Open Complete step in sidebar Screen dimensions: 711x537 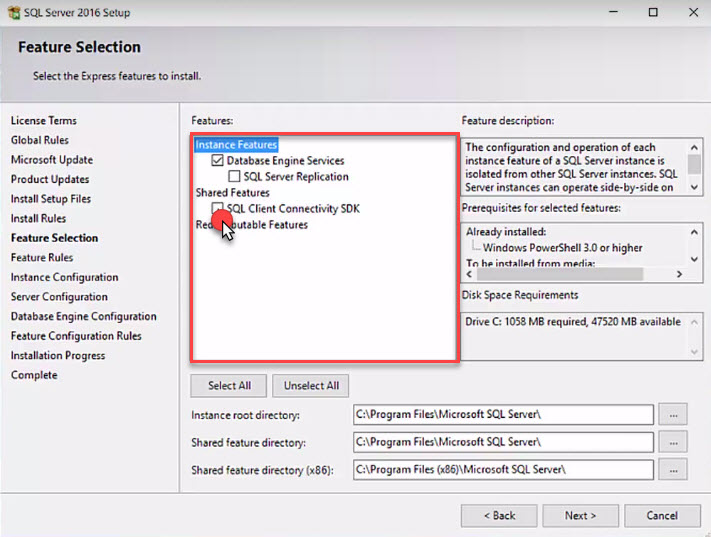[34, 375]
